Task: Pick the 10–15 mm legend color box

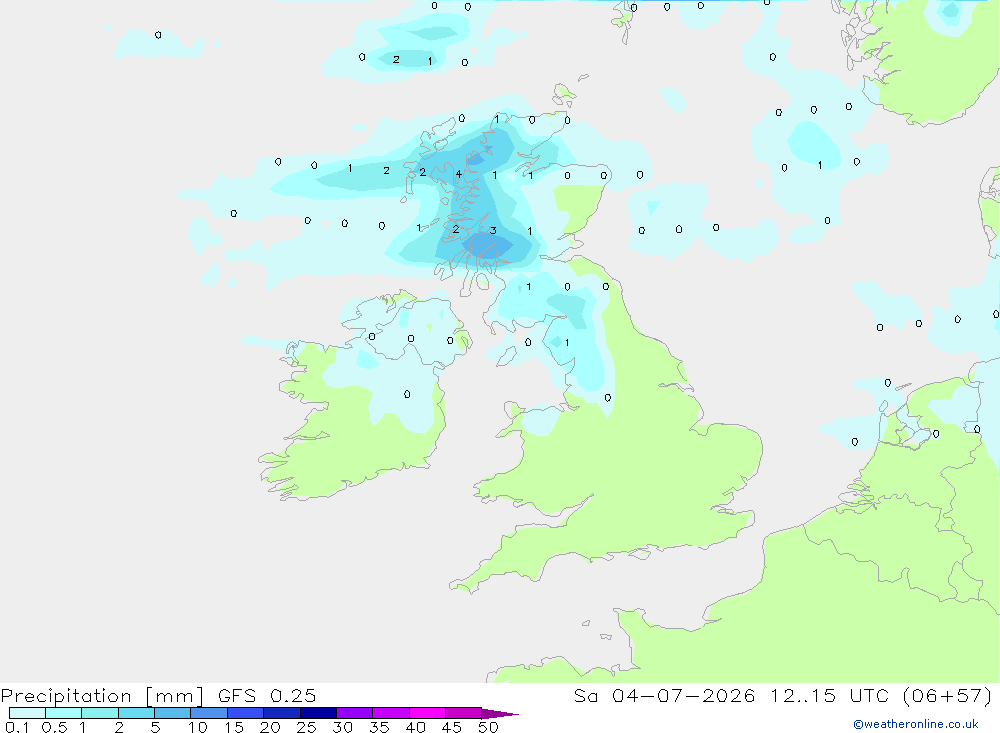Action: (209, 713)
